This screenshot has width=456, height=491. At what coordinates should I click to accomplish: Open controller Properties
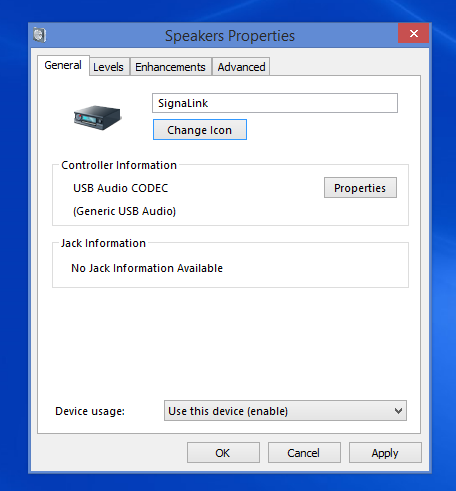point(360,188)
